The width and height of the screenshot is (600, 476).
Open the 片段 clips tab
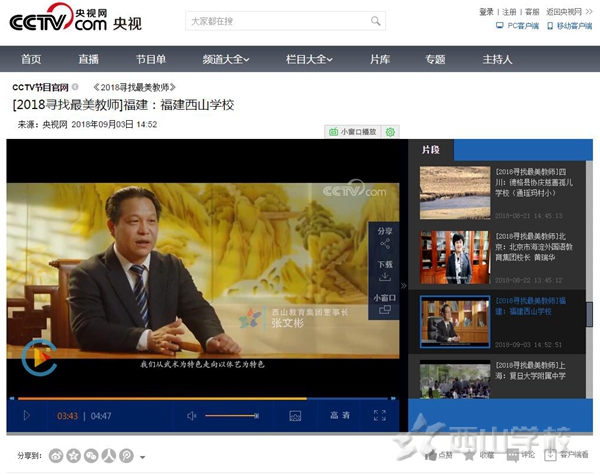coord(431,149)
